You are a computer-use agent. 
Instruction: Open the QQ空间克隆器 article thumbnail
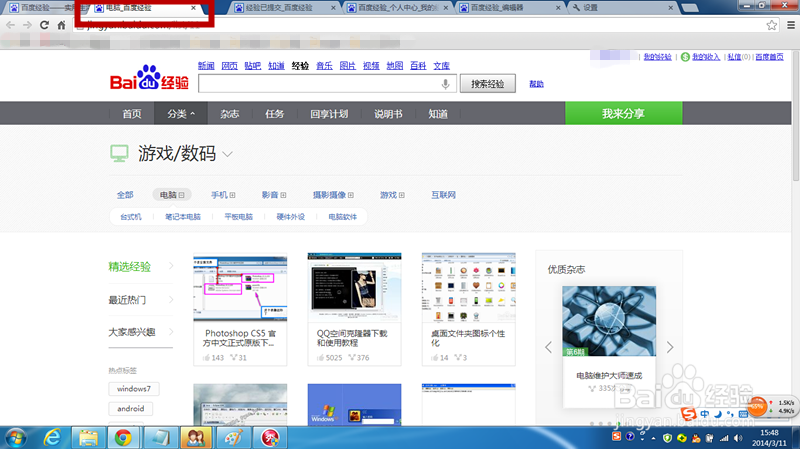(x=354, y=287)
